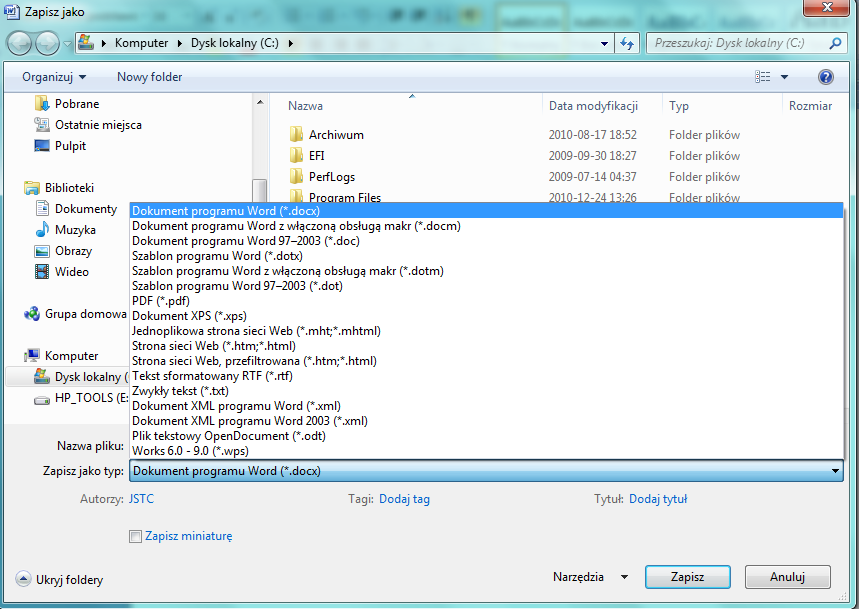Click the Ukryj foldery collapse arrow
This screenshot has height=609, width=859.
(x=23, y=579)
